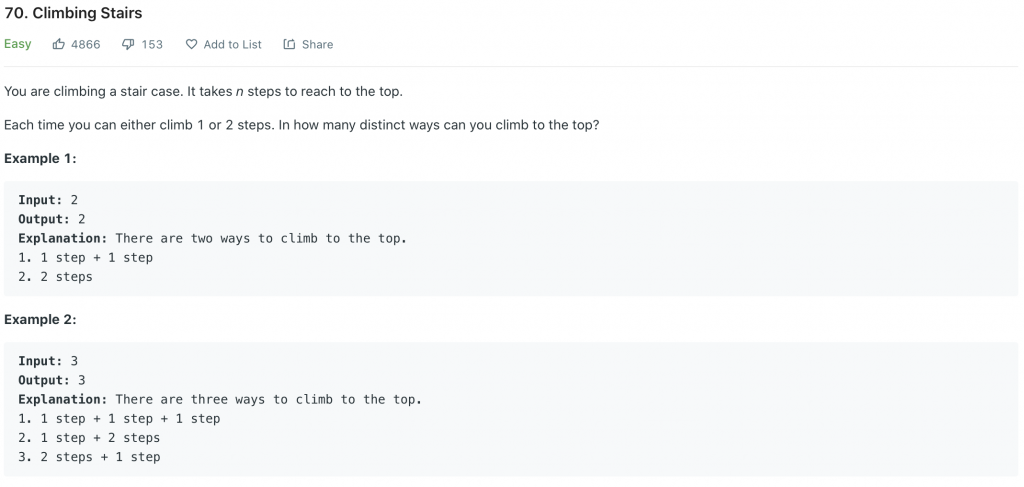Click the 'There are two ways' explanation
Image resolution: width=1024 pixels, height=487 pixels.
(x=261, y=238)
